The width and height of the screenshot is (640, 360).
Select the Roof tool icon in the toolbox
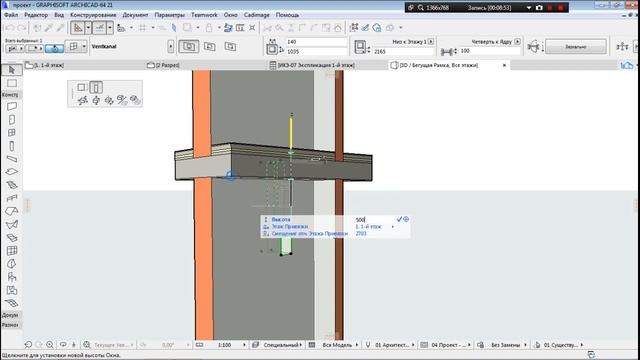pos(11,211)
